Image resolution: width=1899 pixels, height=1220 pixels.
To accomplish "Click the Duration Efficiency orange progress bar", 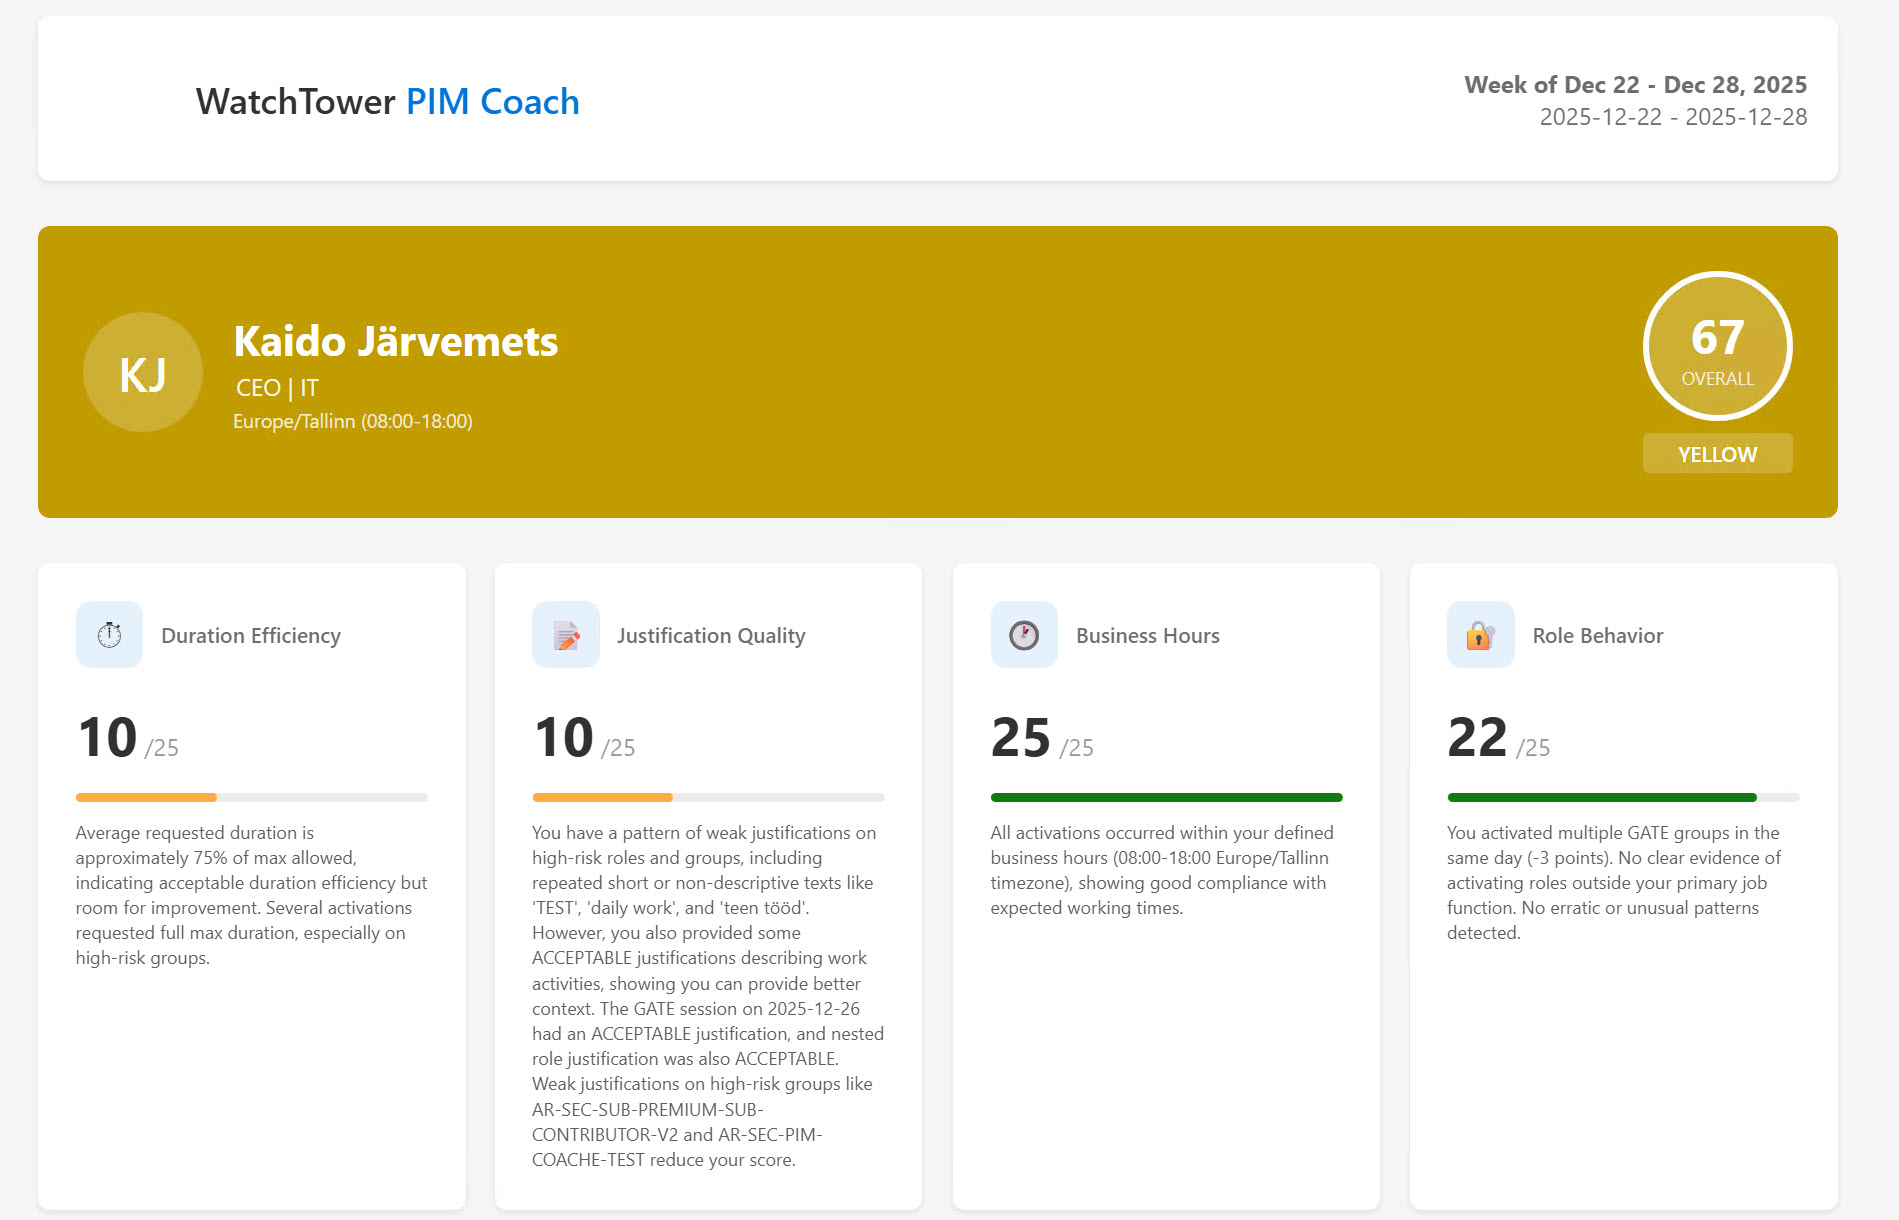I will pyautogui.click(x=146, y=796).
